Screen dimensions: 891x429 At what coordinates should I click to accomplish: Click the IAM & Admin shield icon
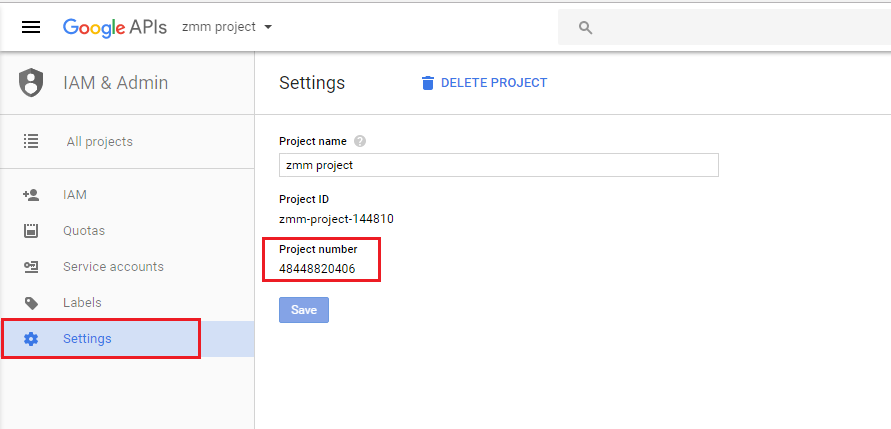pos(31,83)
